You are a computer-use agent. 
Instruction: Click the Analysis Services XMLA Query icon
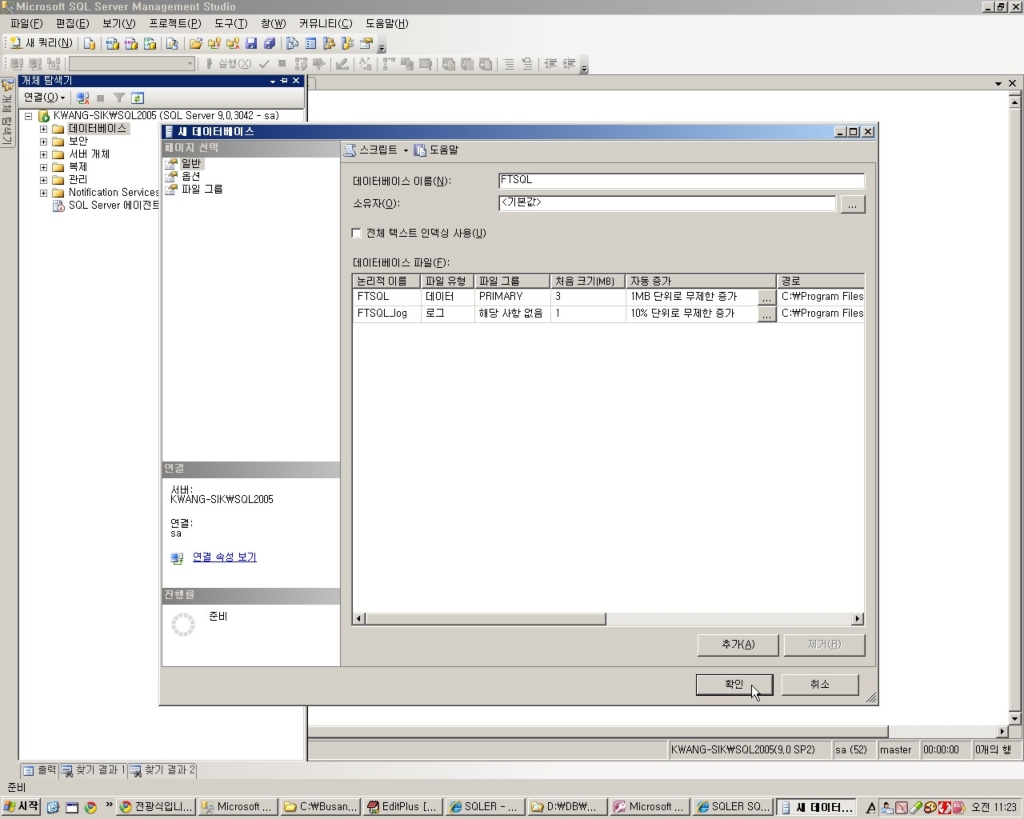point(150,44)
